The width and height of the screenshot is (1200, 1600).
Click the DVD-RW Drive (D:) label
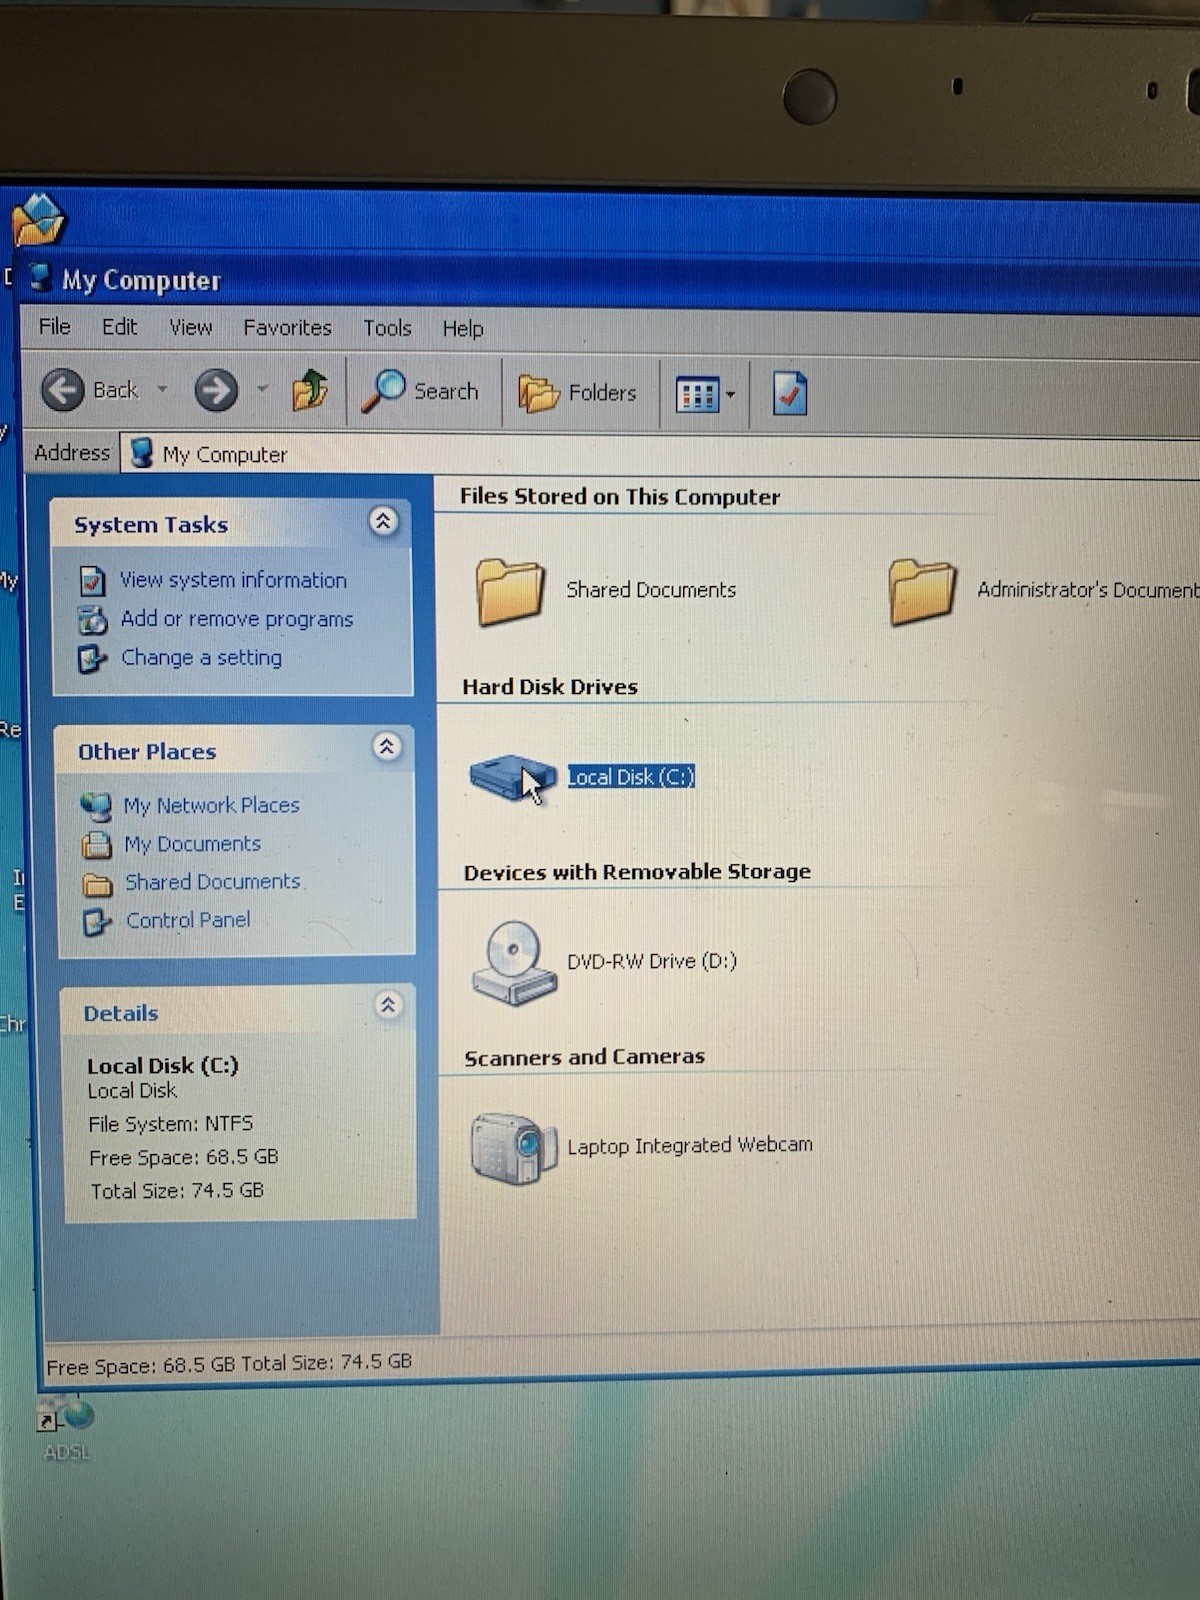point(652,961)
